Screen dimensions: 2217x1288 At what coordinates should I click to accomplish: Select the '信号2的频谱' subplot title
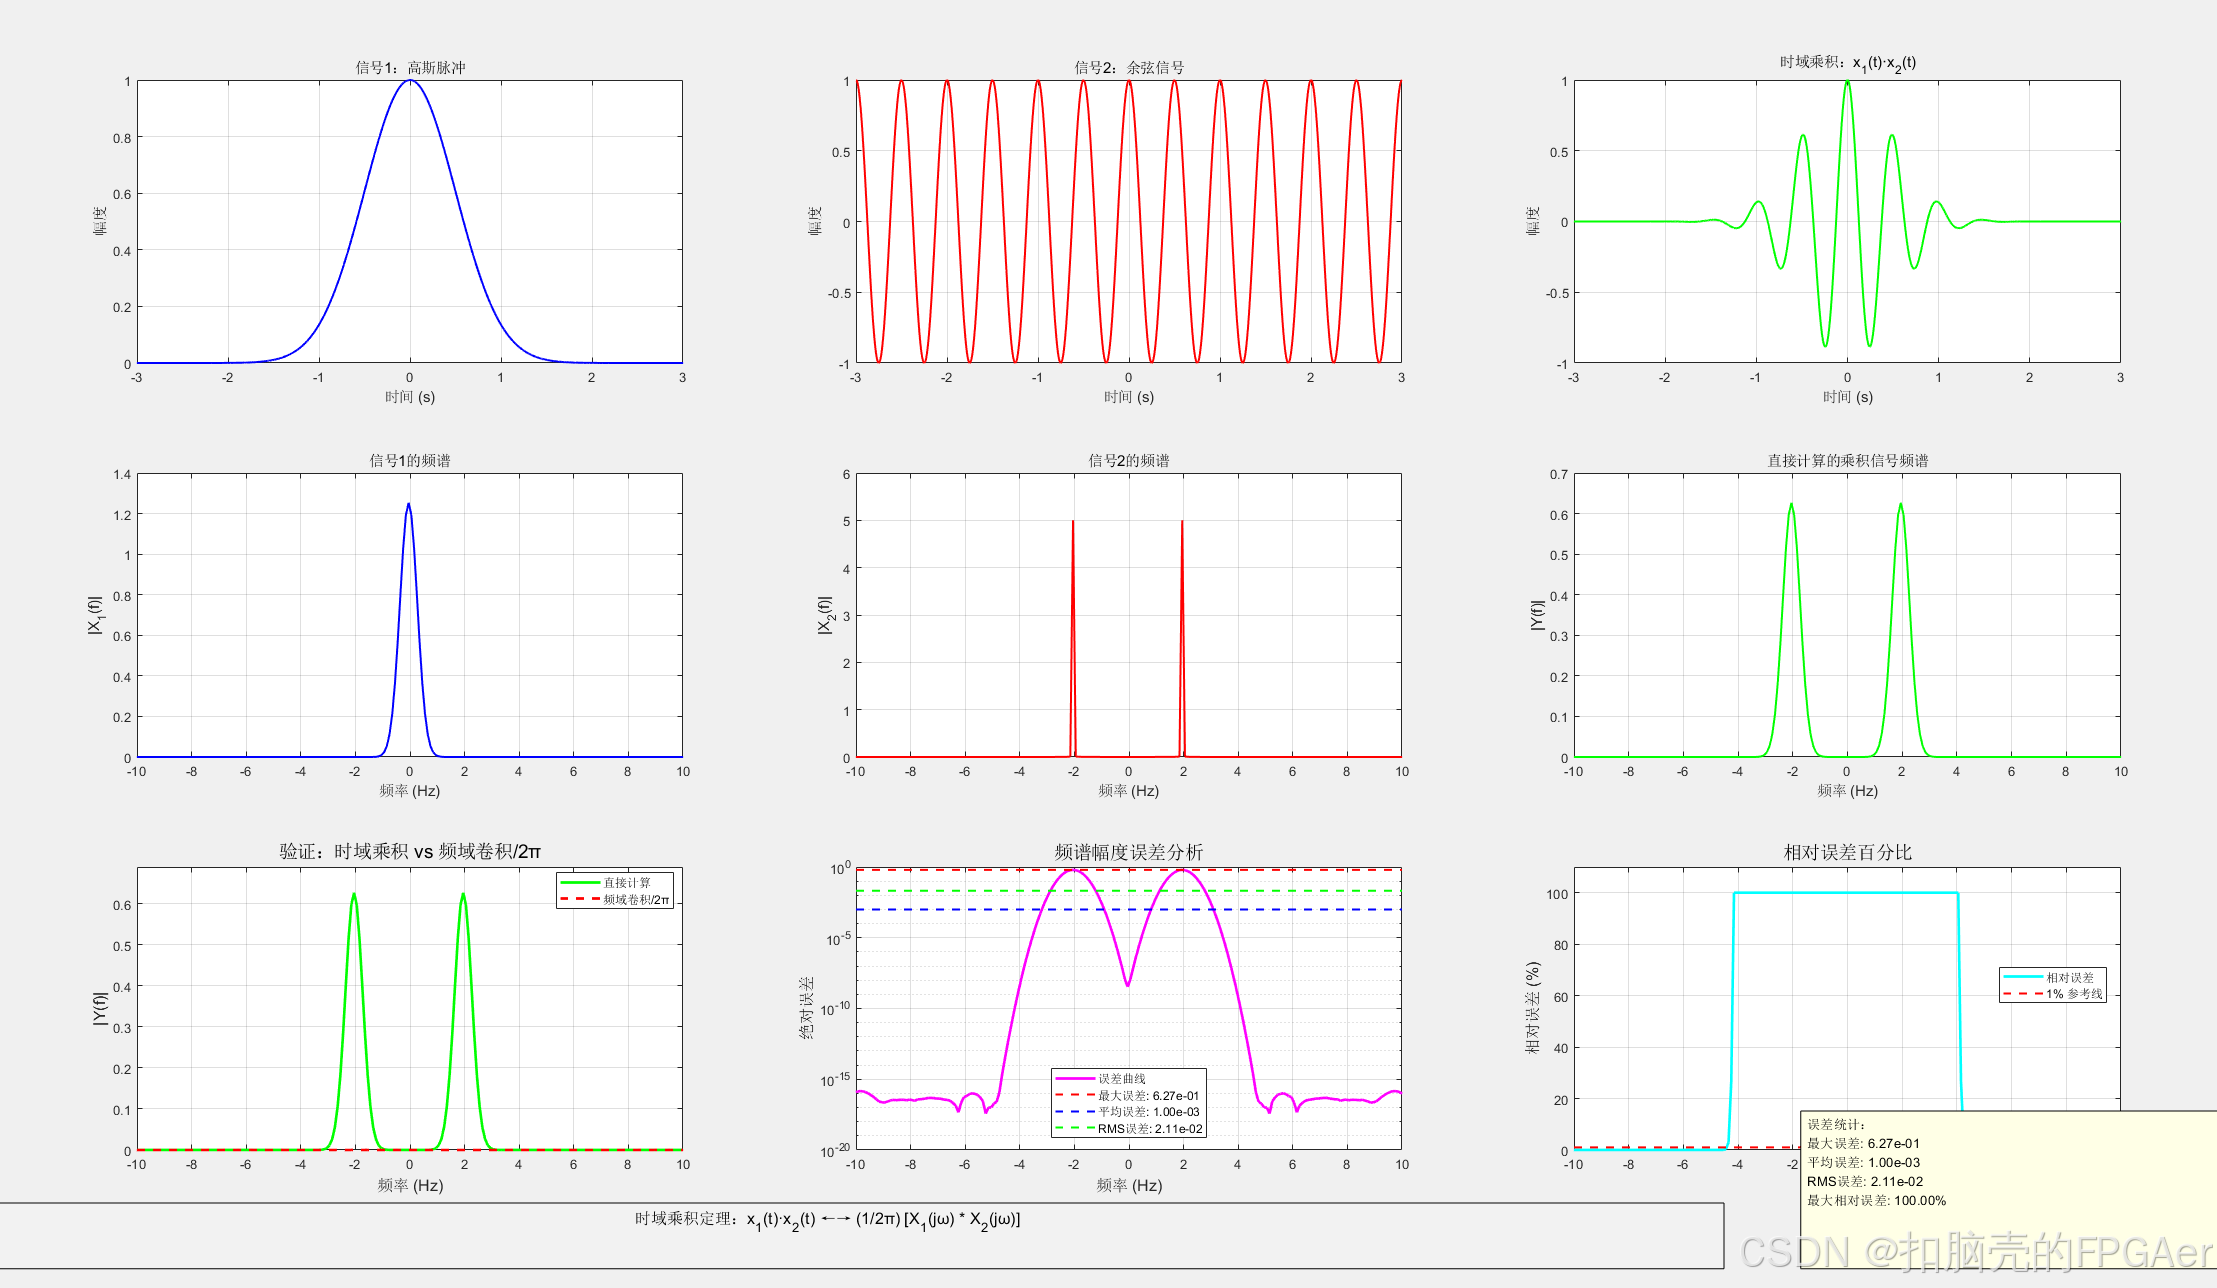point(1129,460)
